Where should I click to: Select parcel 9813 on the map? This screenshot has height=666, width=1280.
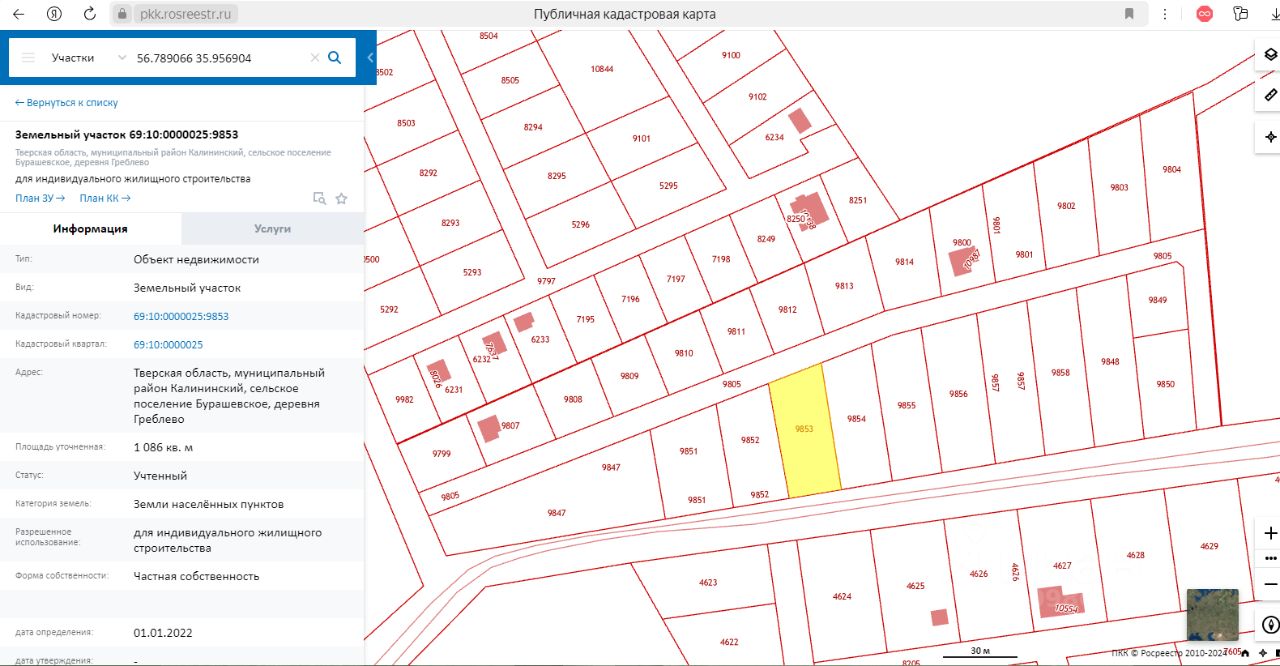844,286
